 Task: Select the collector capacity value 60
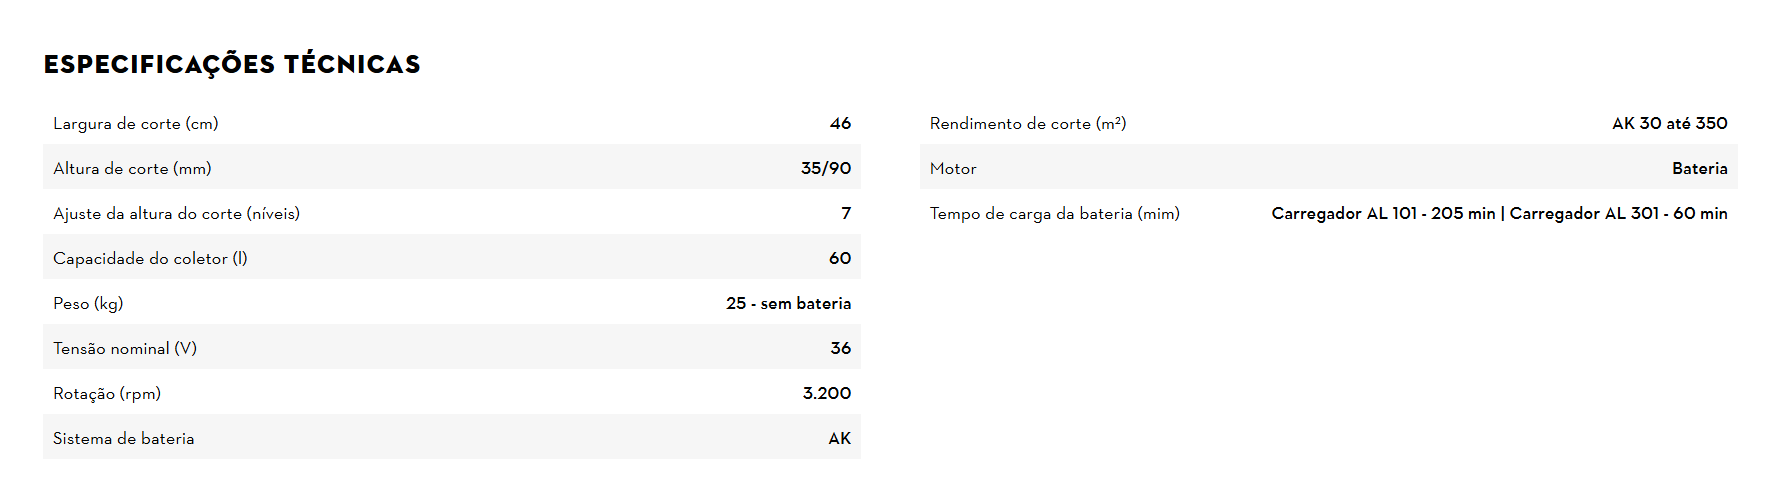[839, 259]
